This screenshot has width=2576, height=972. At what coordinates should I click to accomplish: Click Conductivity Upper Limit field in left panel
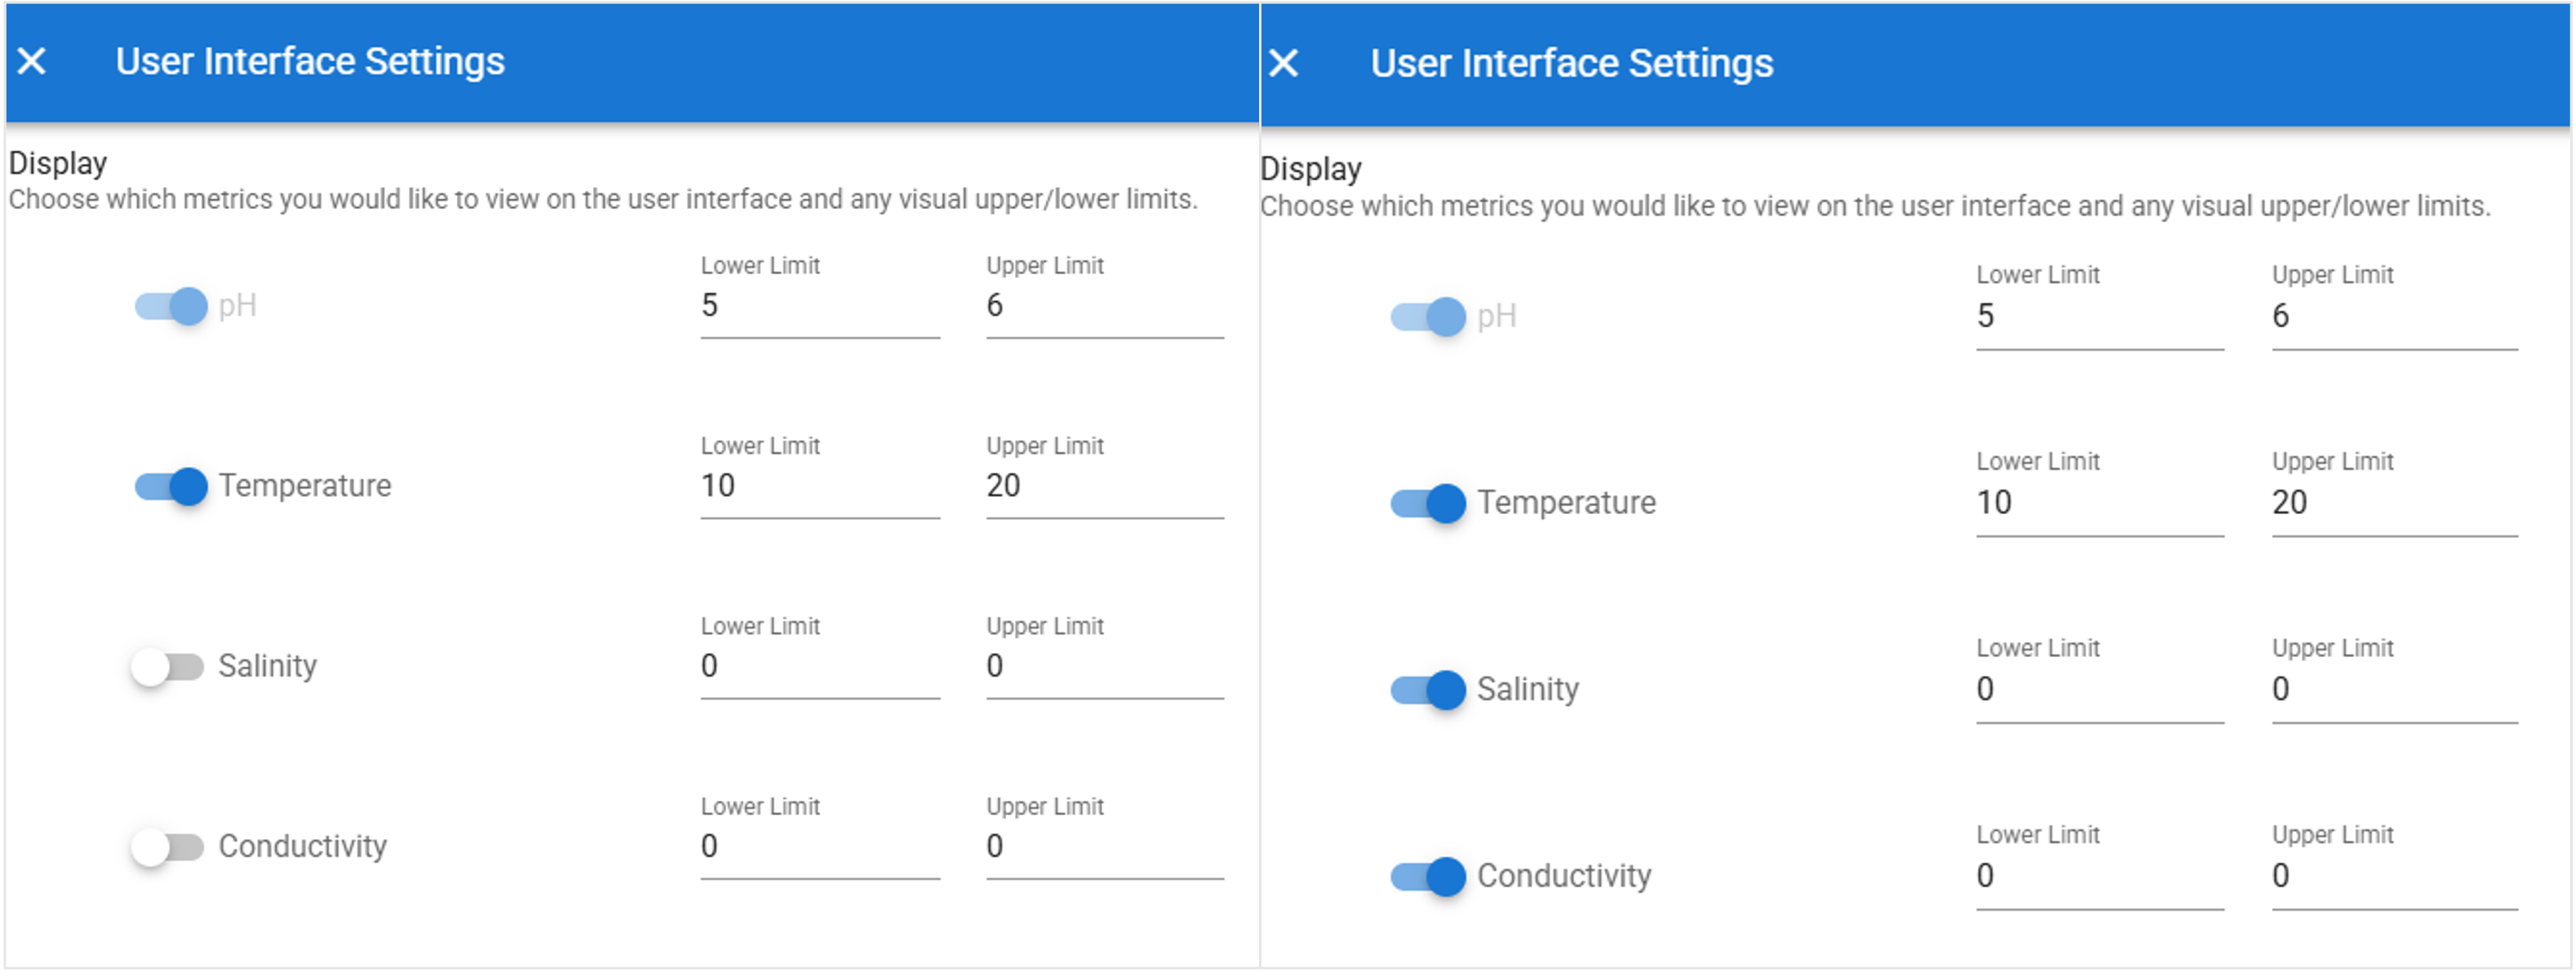tap(1104, 847)
